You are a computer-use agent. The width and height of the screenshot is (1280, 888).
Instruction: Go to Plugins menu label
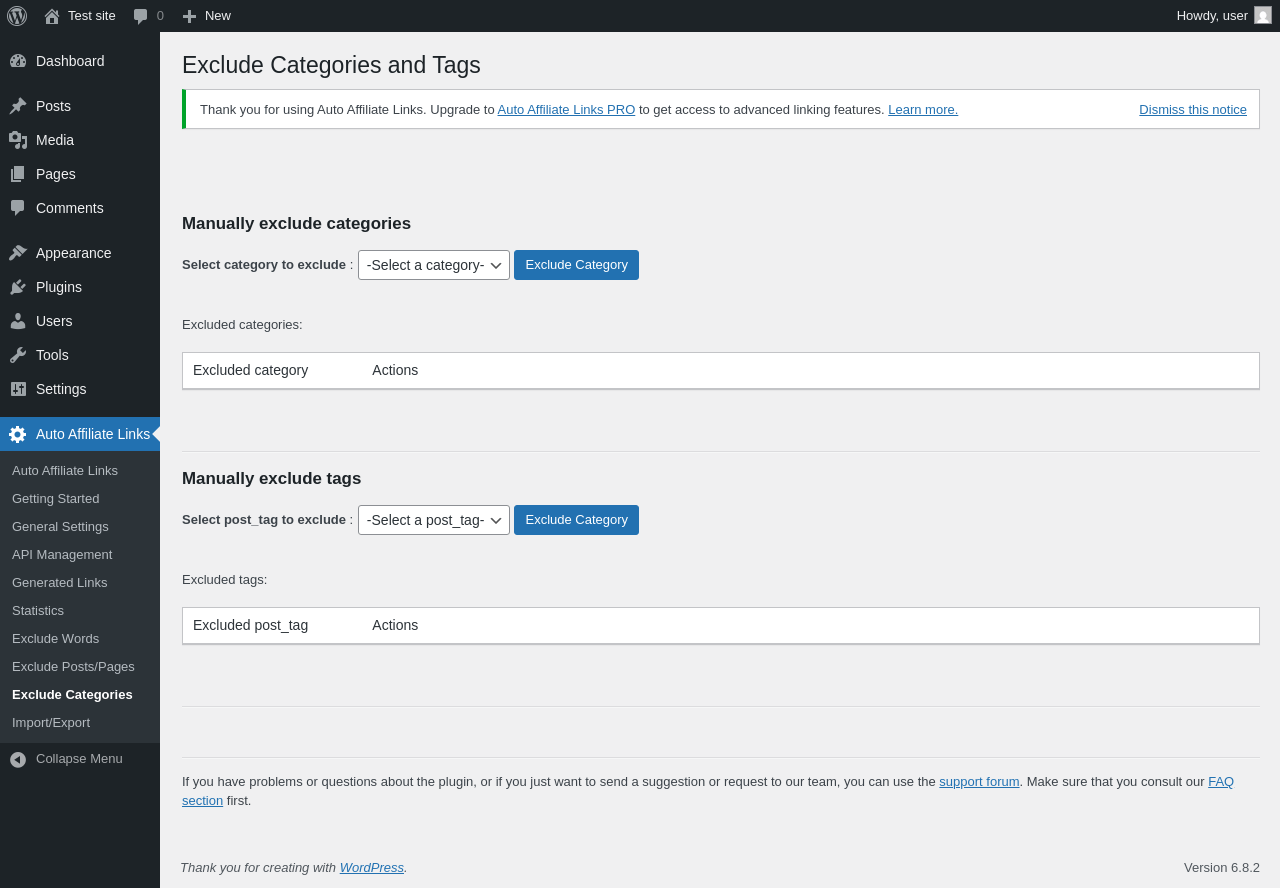click(x=59, y=287)
